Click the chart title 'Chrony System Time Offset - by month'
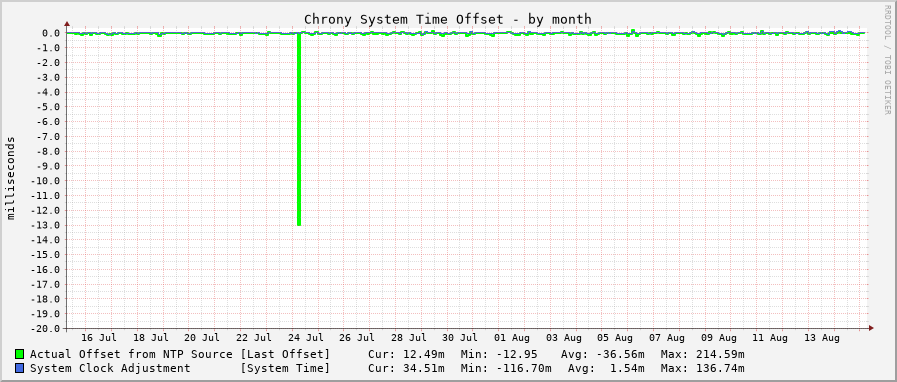Screen dimensions: 897x382 (x=447, y=19)
